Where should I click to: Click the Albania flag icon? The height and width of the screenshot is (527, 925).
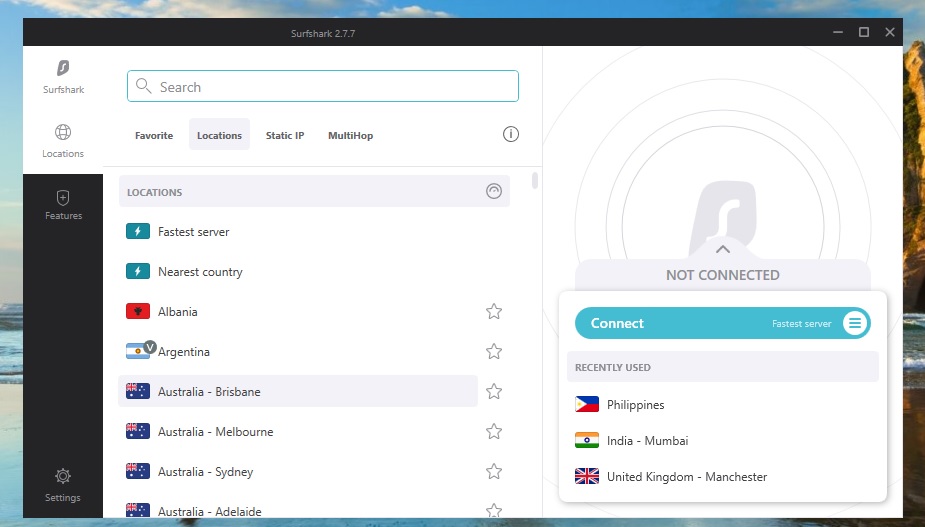pos(138,311)
